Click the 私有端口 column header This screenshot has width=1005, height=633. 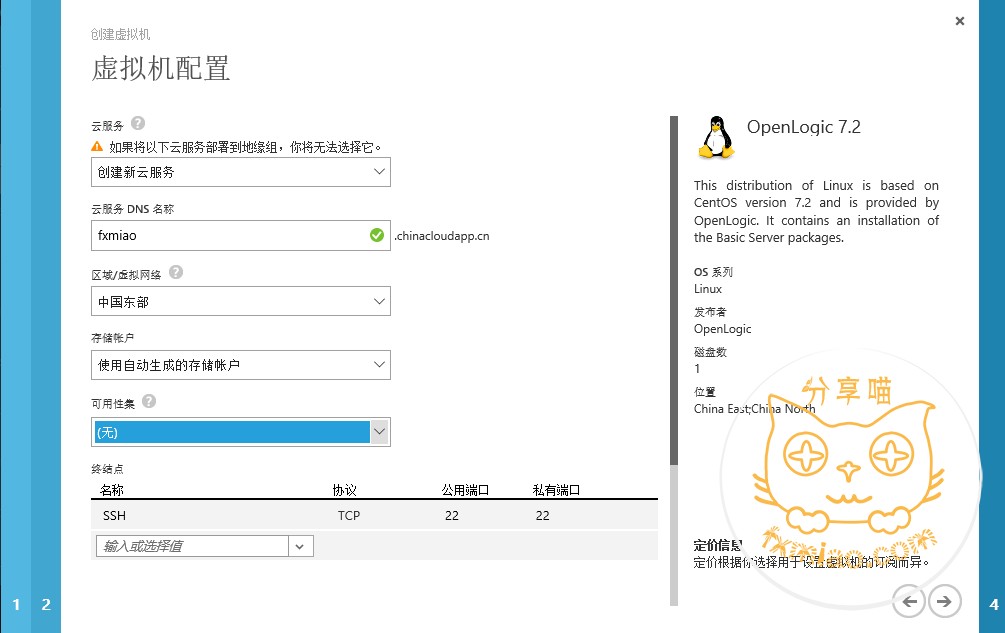tap(556, 490)
